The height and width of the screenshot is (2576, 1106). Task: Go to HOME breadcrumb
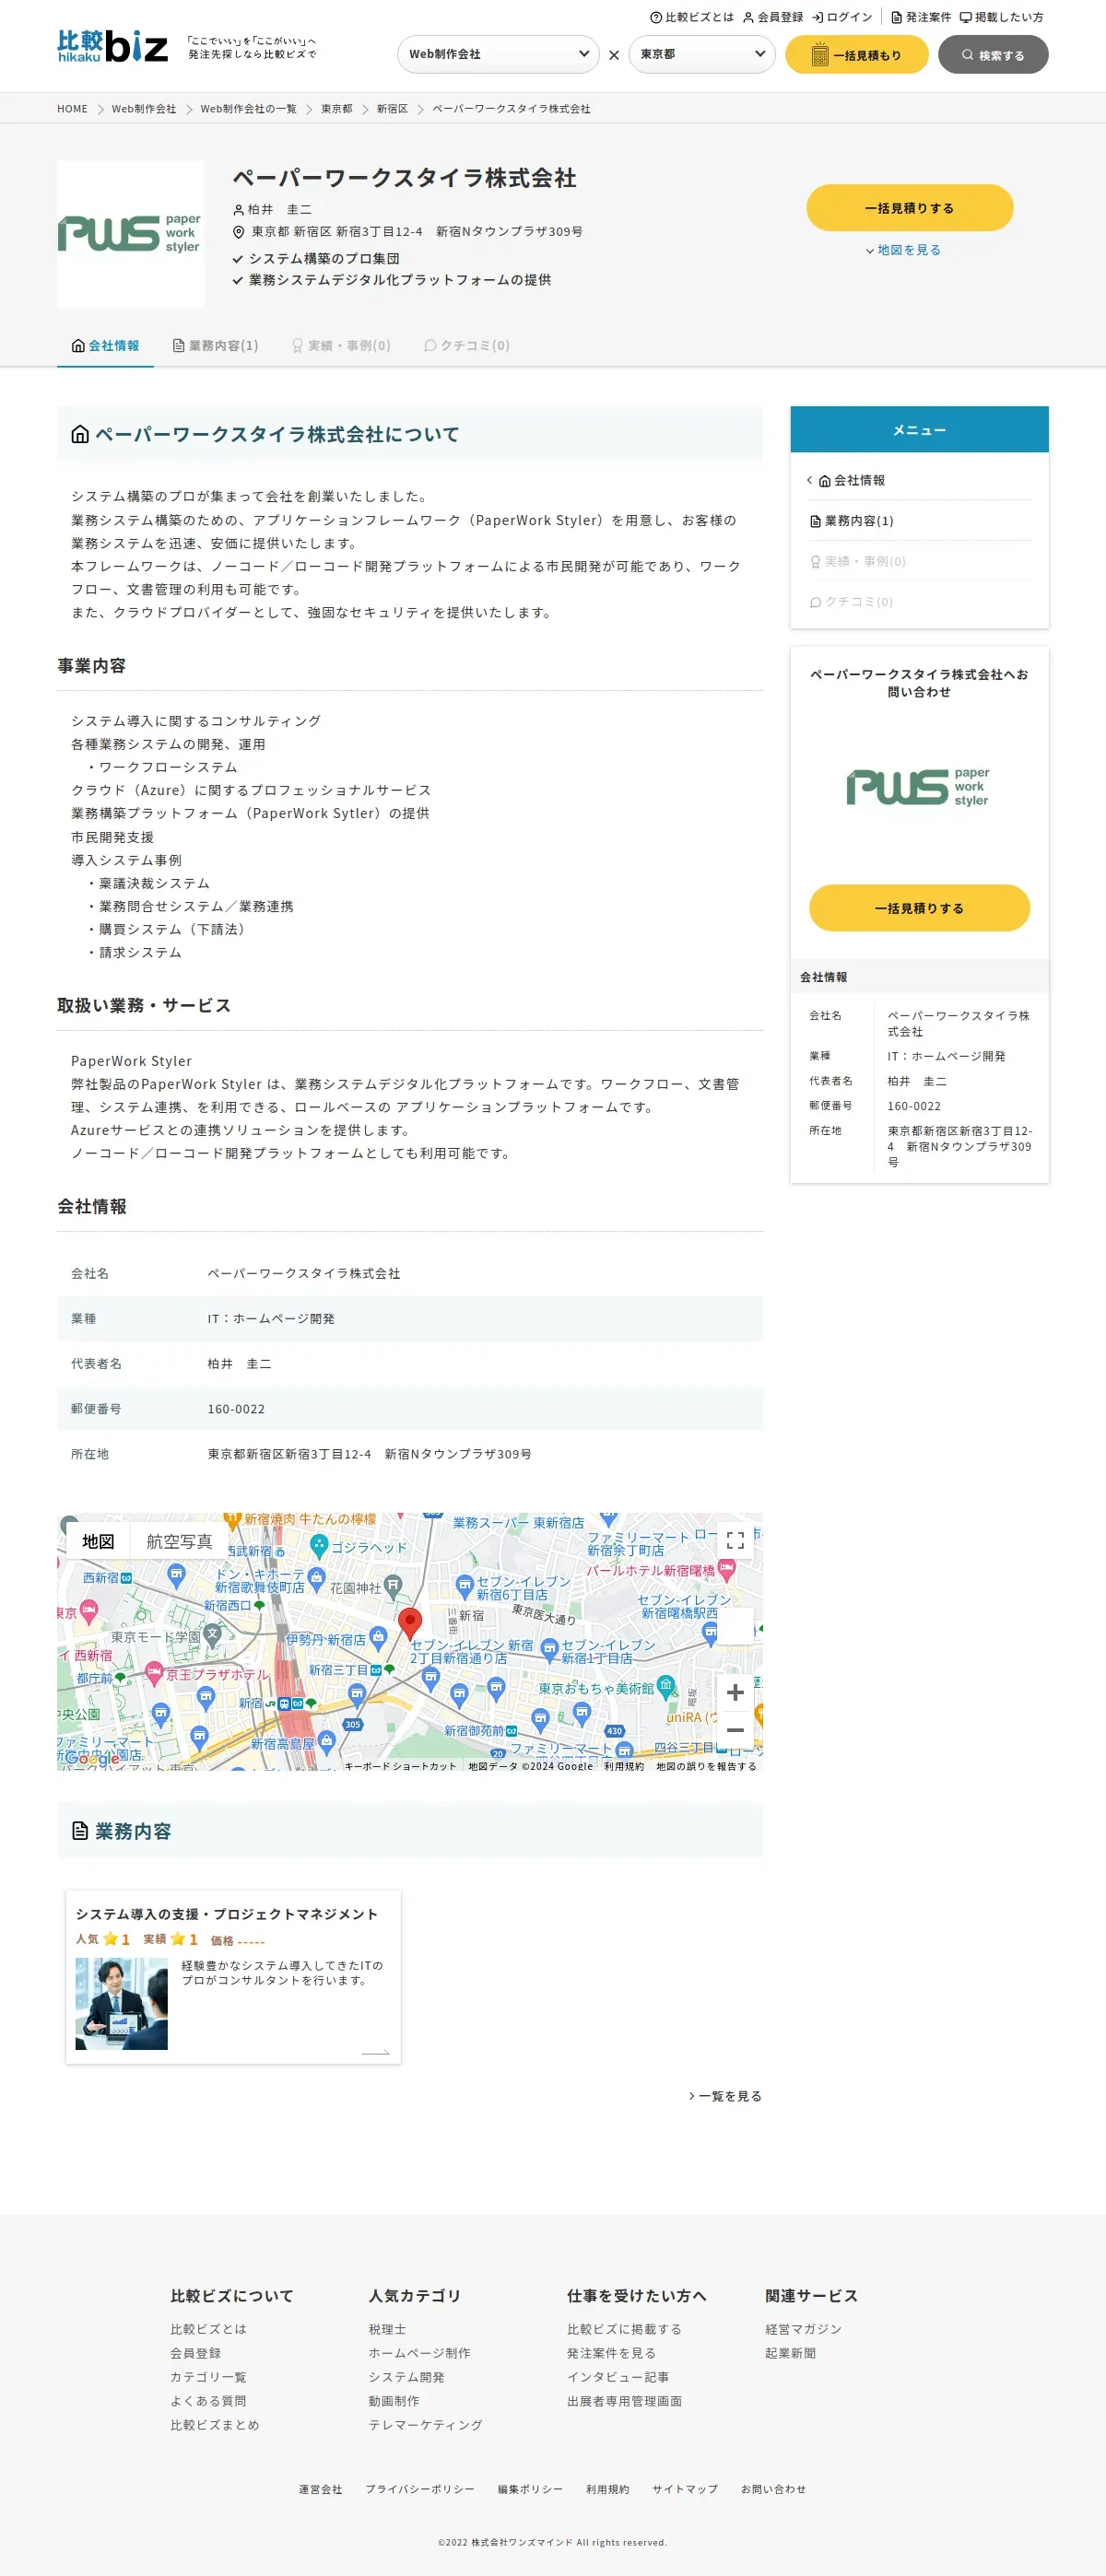pos(72,109)
